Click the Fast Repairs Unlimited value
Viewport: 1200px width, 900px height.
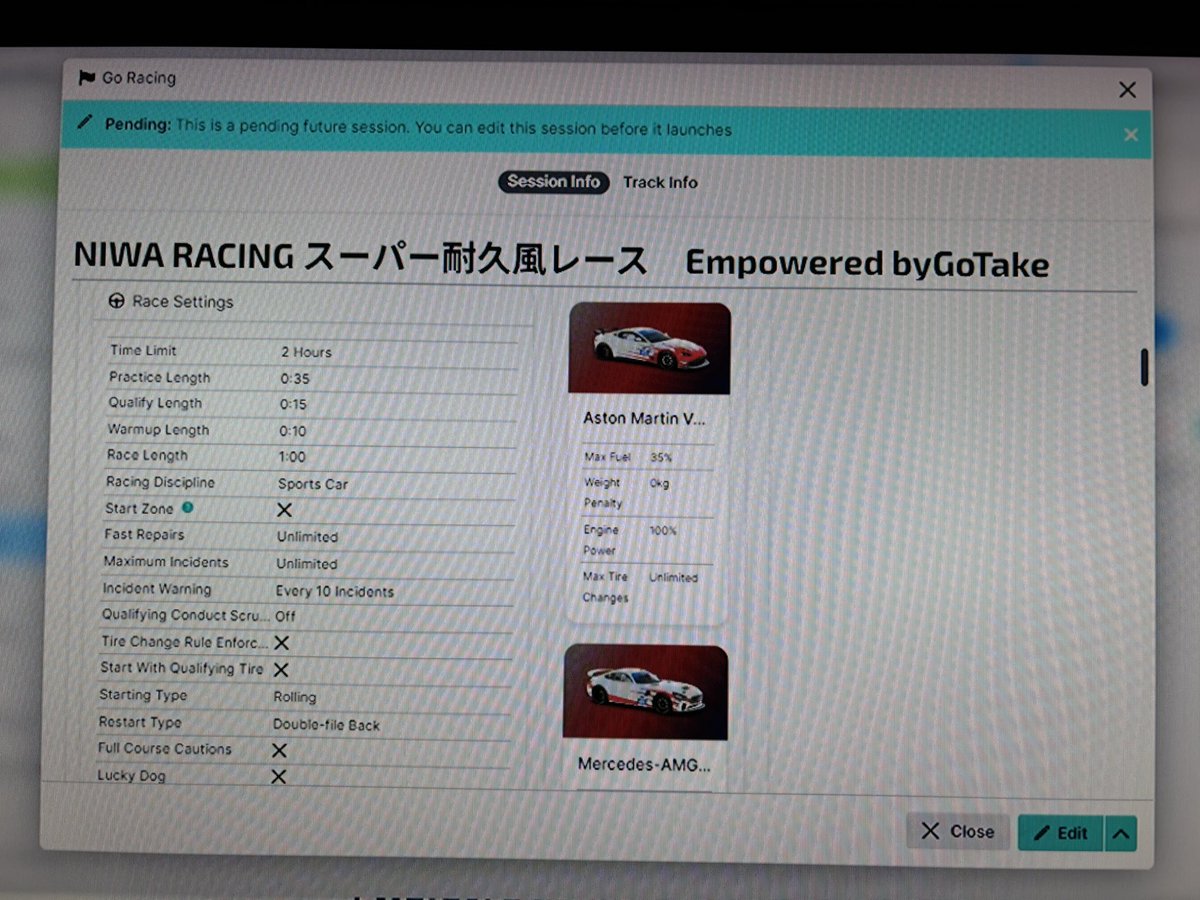point(307,537)
